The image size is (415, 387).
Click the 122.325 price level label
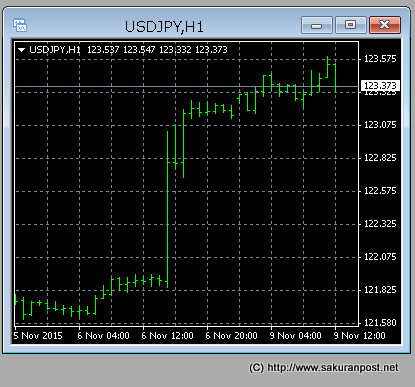click(380, 224)
